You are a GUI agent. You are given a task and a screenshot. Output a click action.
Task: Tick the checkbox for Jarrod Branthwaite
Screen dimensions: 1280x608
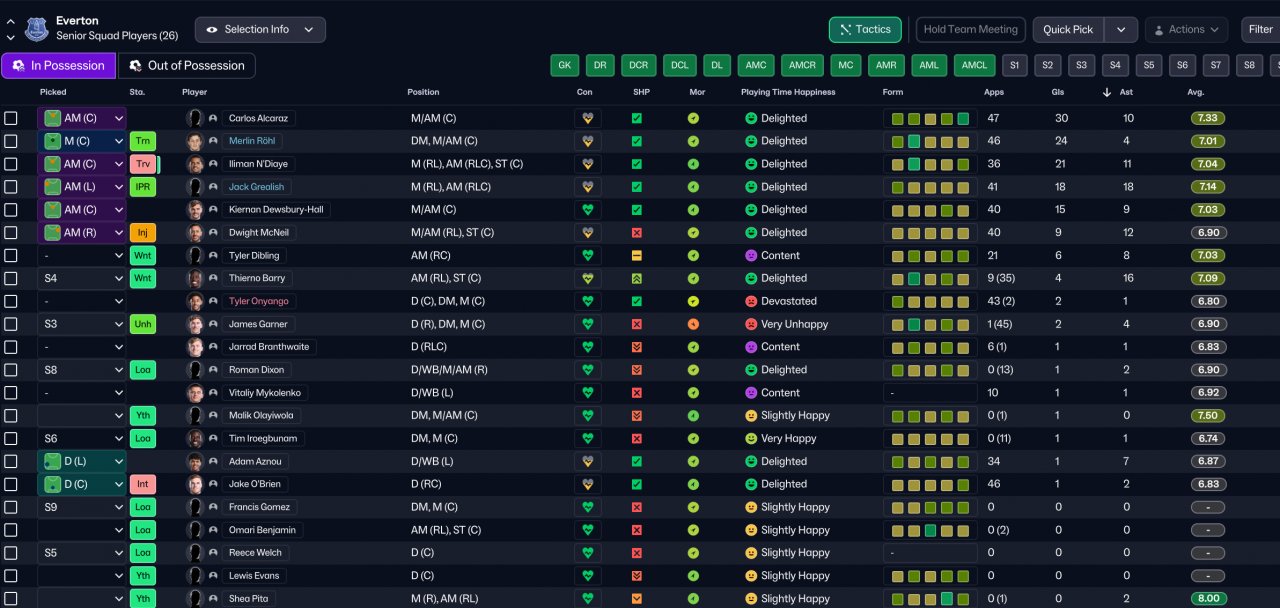click(x=11, y=347)
